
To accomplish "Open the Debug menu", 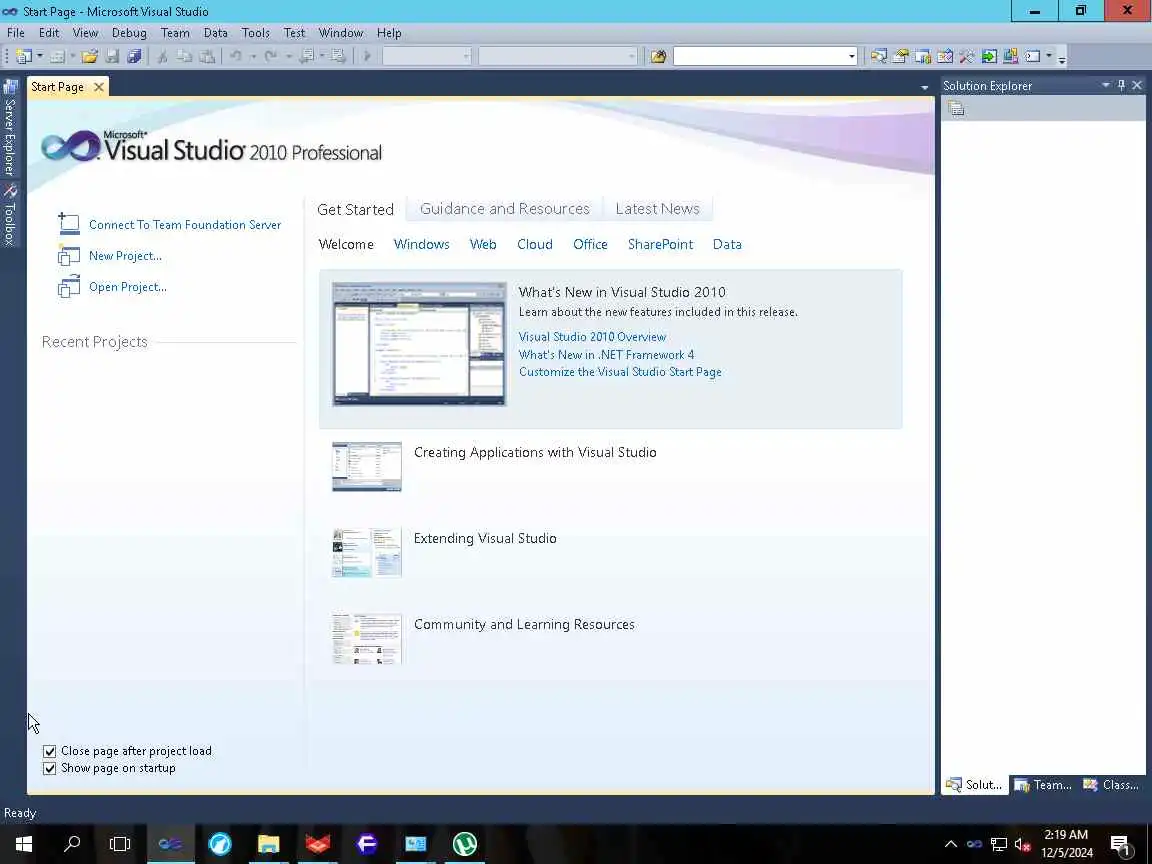I will tap(129, 32).
